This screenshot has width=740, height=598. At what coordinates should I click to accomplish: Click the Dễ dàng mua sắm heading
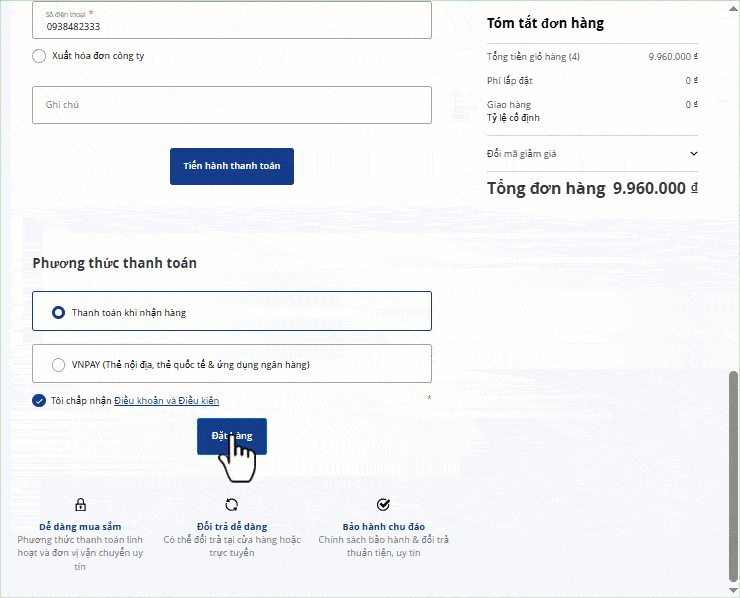(80, 527)
